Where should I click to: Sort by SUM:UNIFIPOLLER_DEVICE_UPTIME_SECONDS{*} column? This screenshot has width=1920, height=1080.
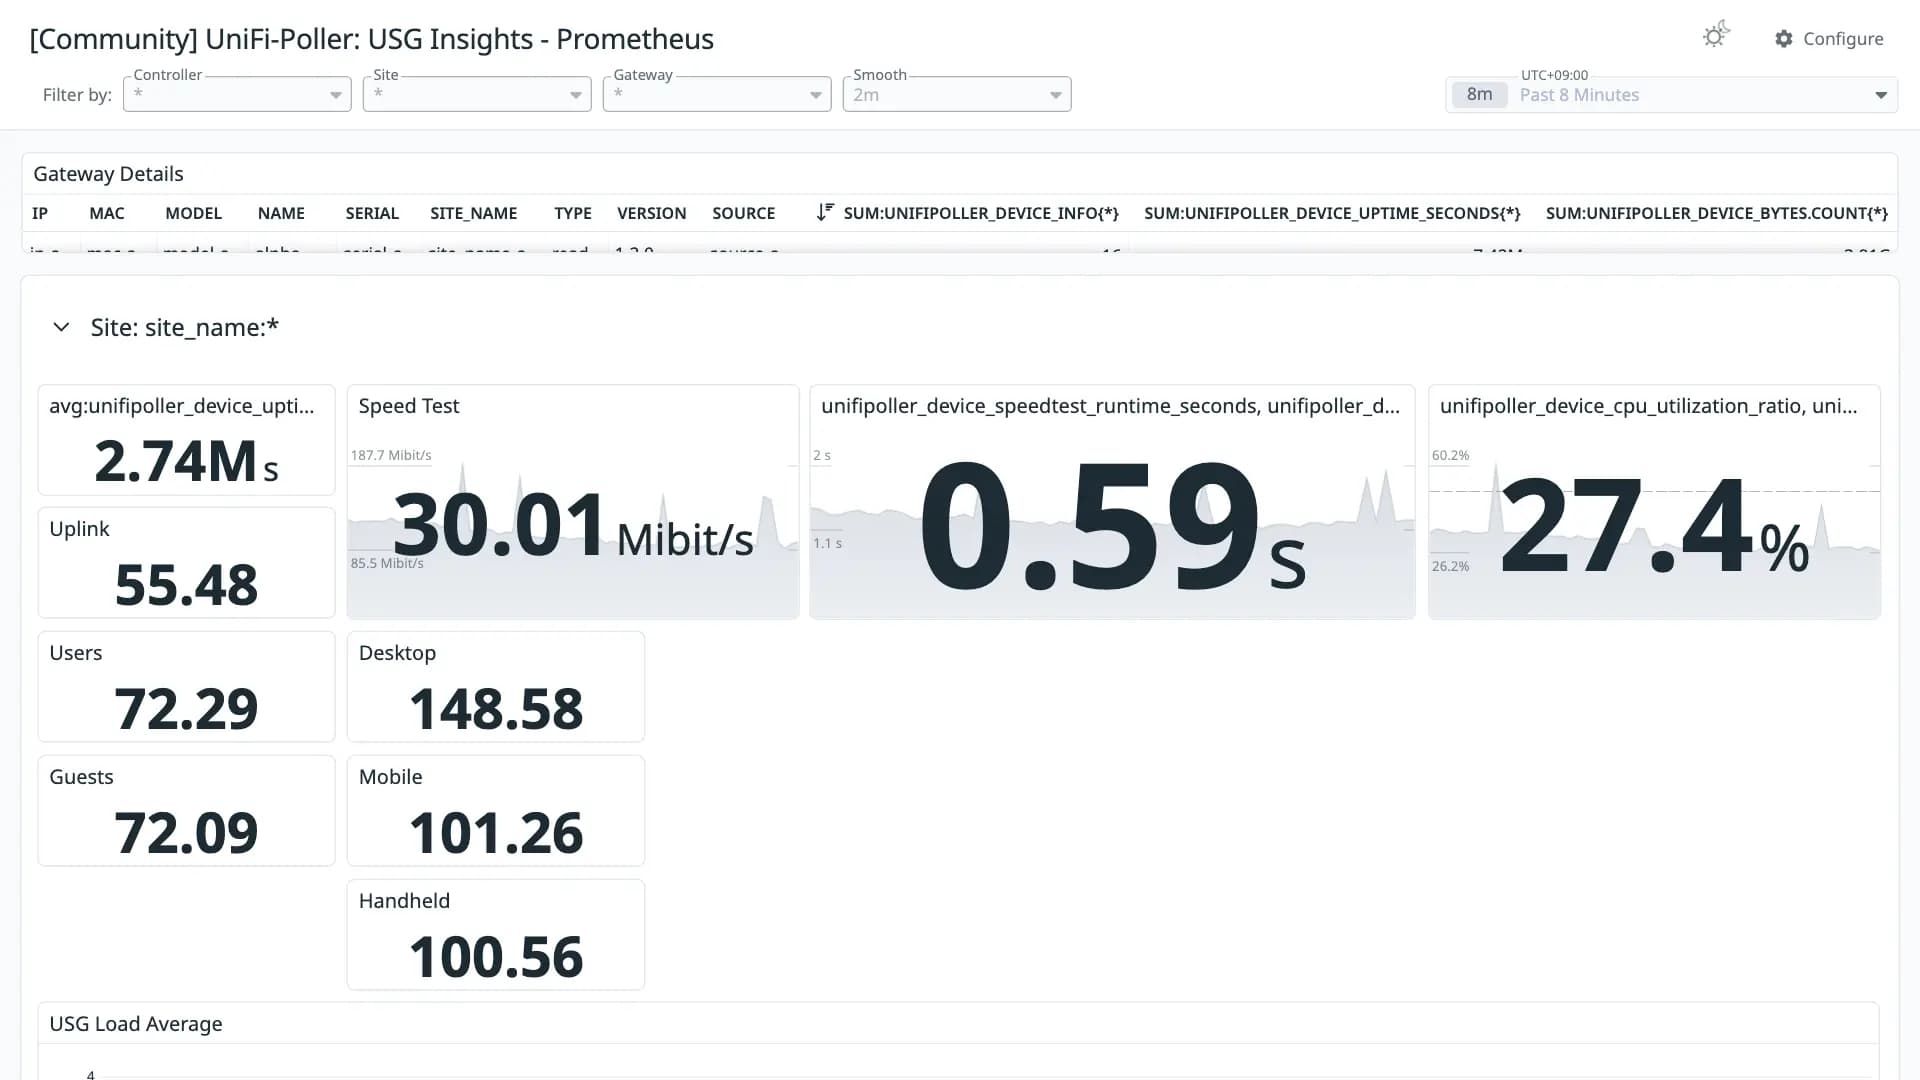coord(1332,213)
